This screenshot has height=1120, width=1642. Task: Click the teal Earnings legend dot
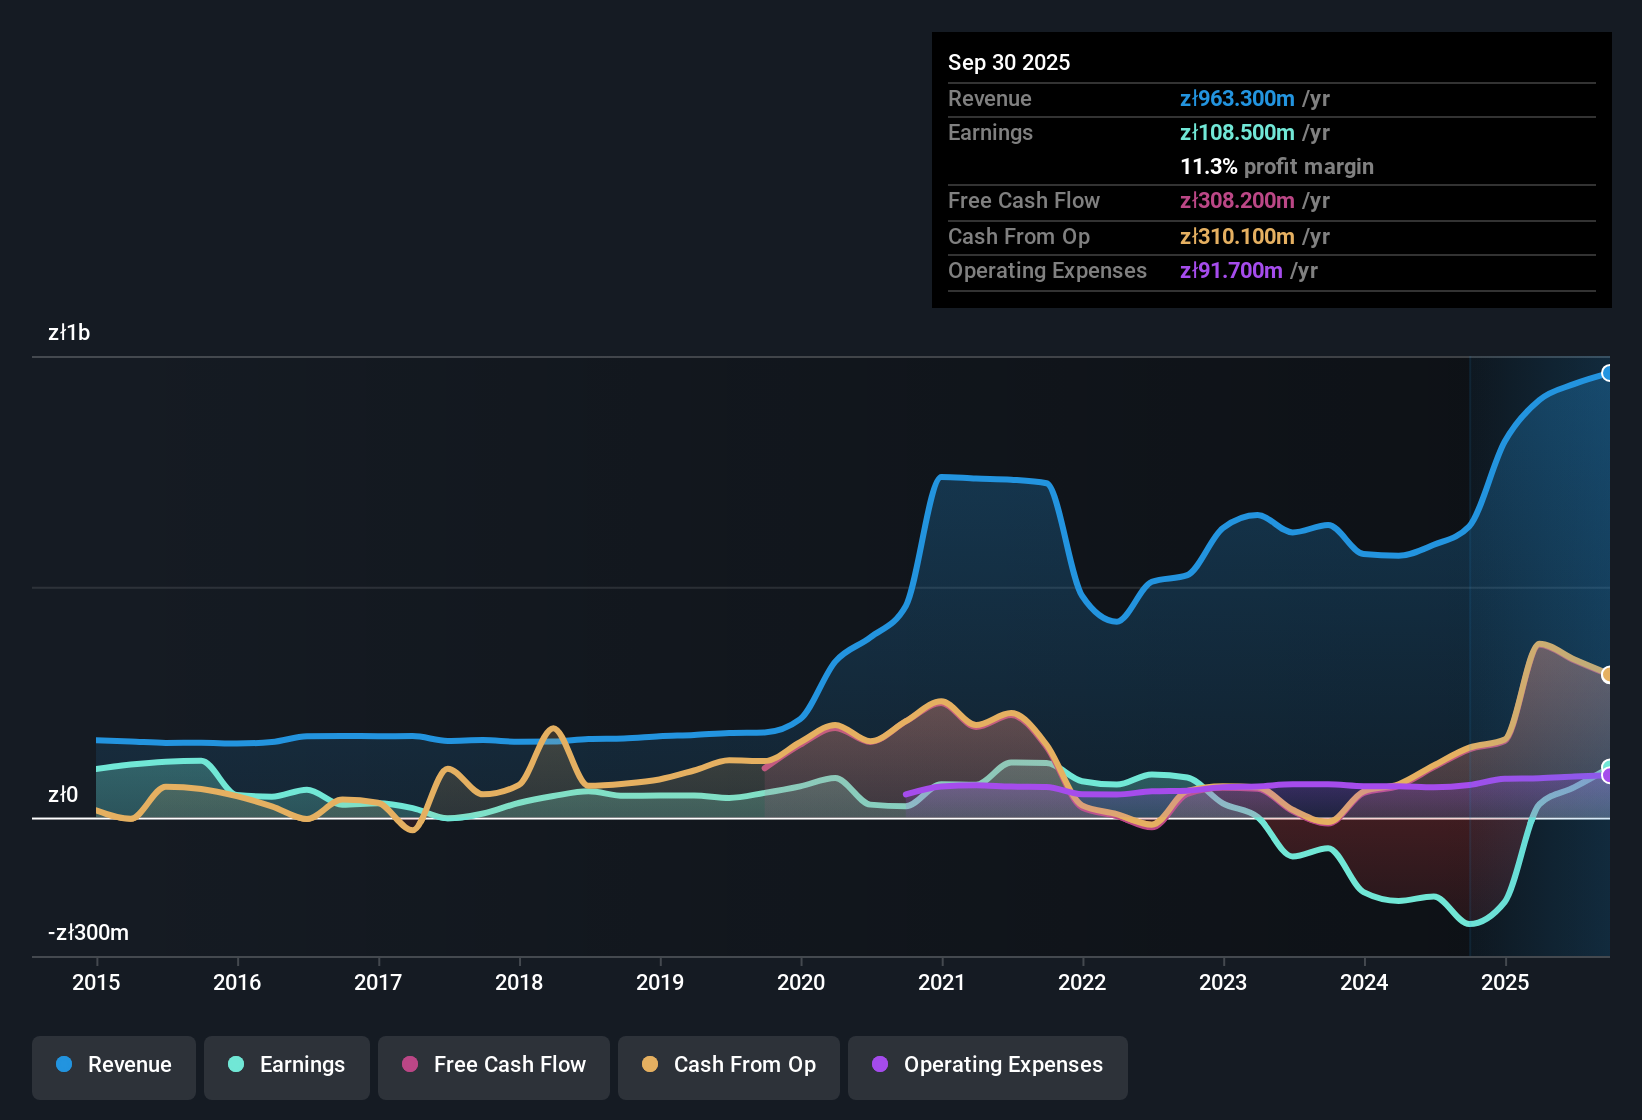236,1065
